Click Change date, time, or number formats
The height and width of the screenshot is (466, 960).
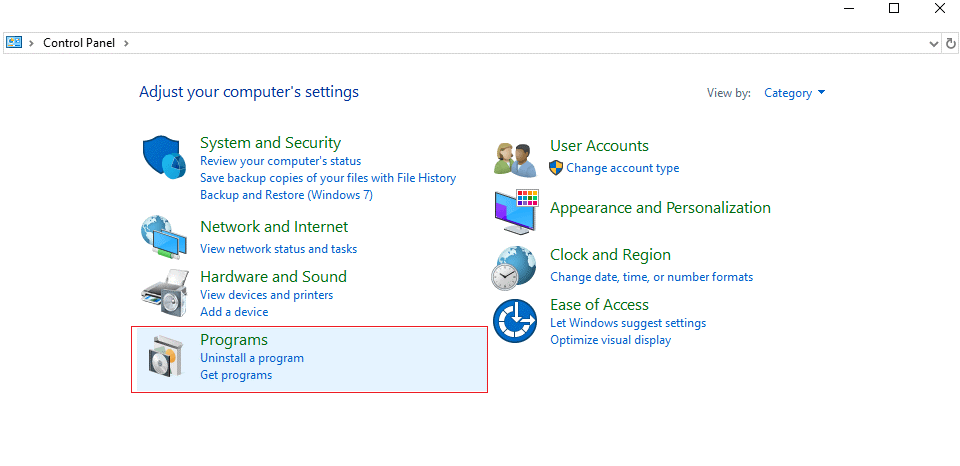tap(651, 277)
